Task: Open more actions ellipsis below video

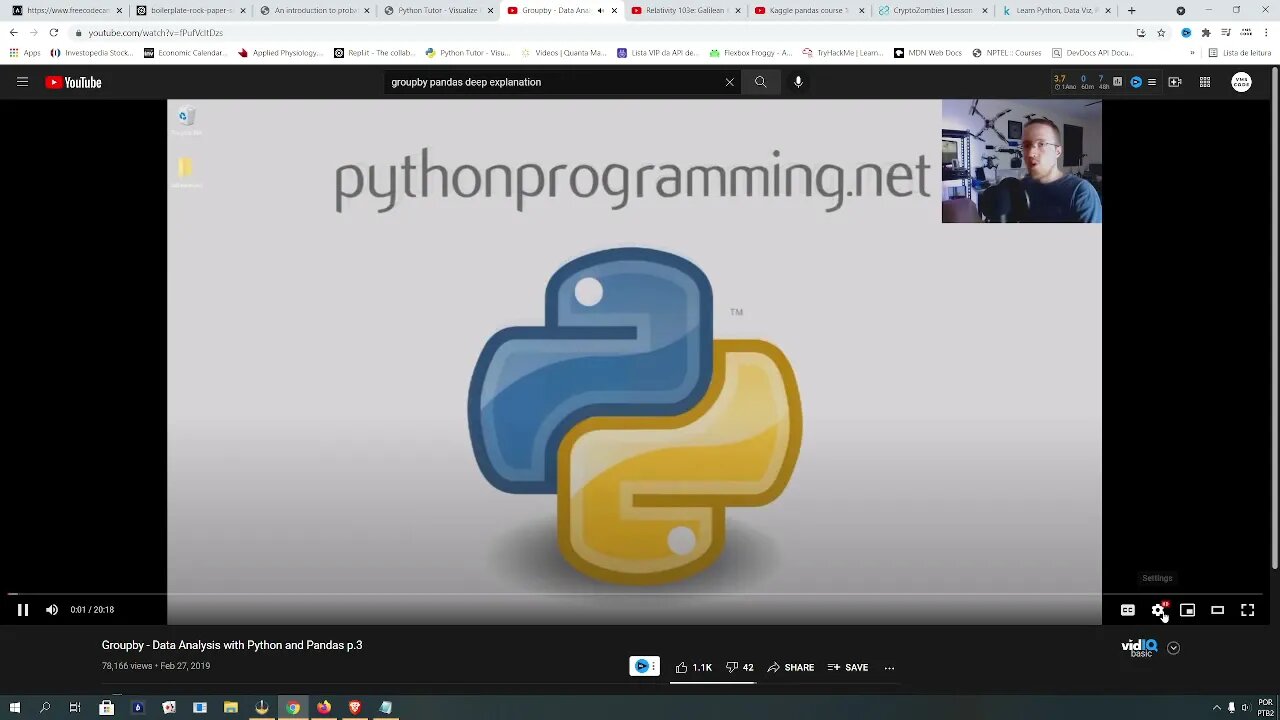Action: tap(889, 667)
